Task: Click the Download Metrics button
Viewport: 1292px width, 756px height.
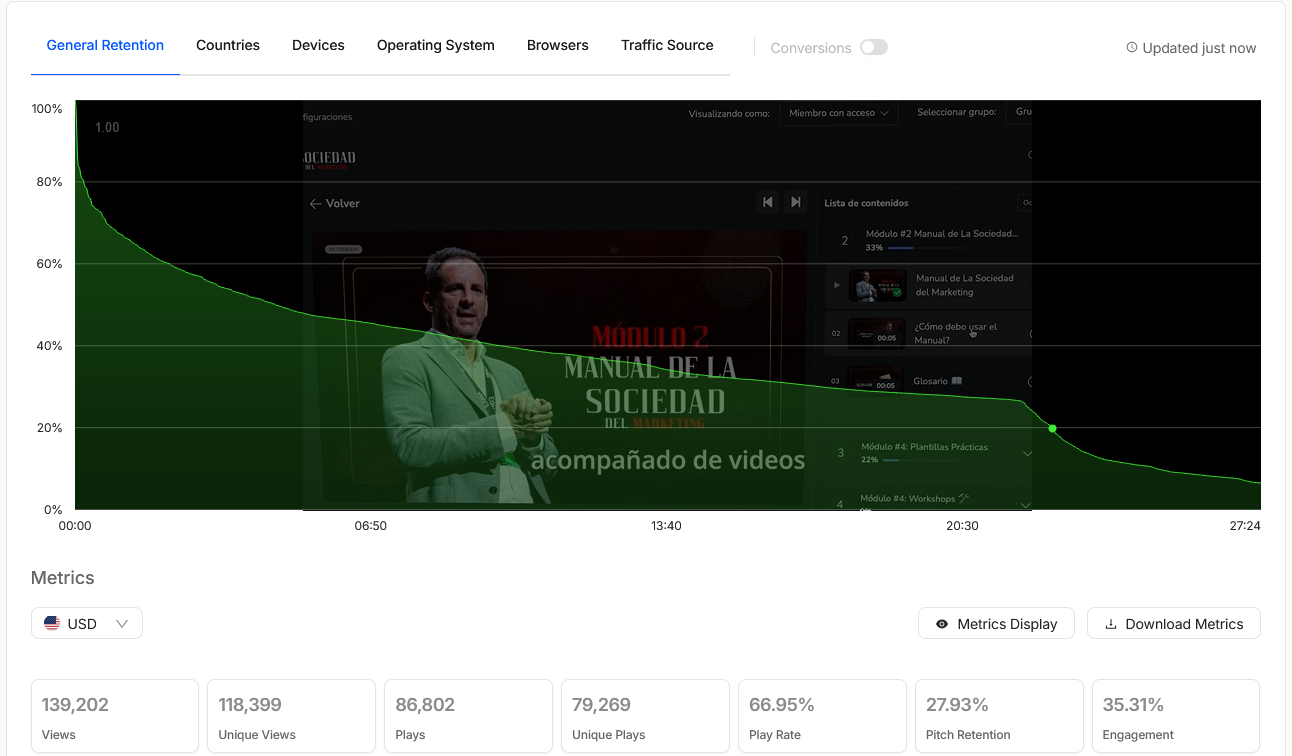Action: coord(1174,623)
